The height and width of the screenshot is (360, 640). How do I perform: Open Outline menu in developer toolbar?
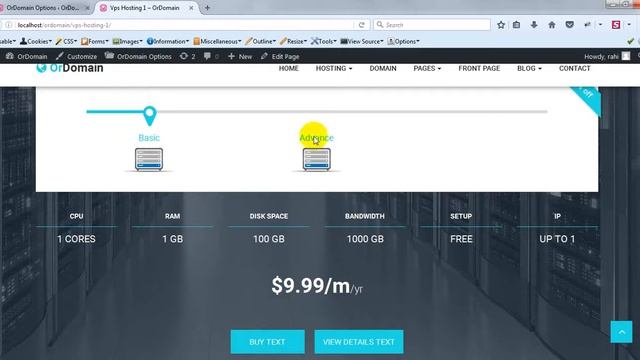click(260, 41)
